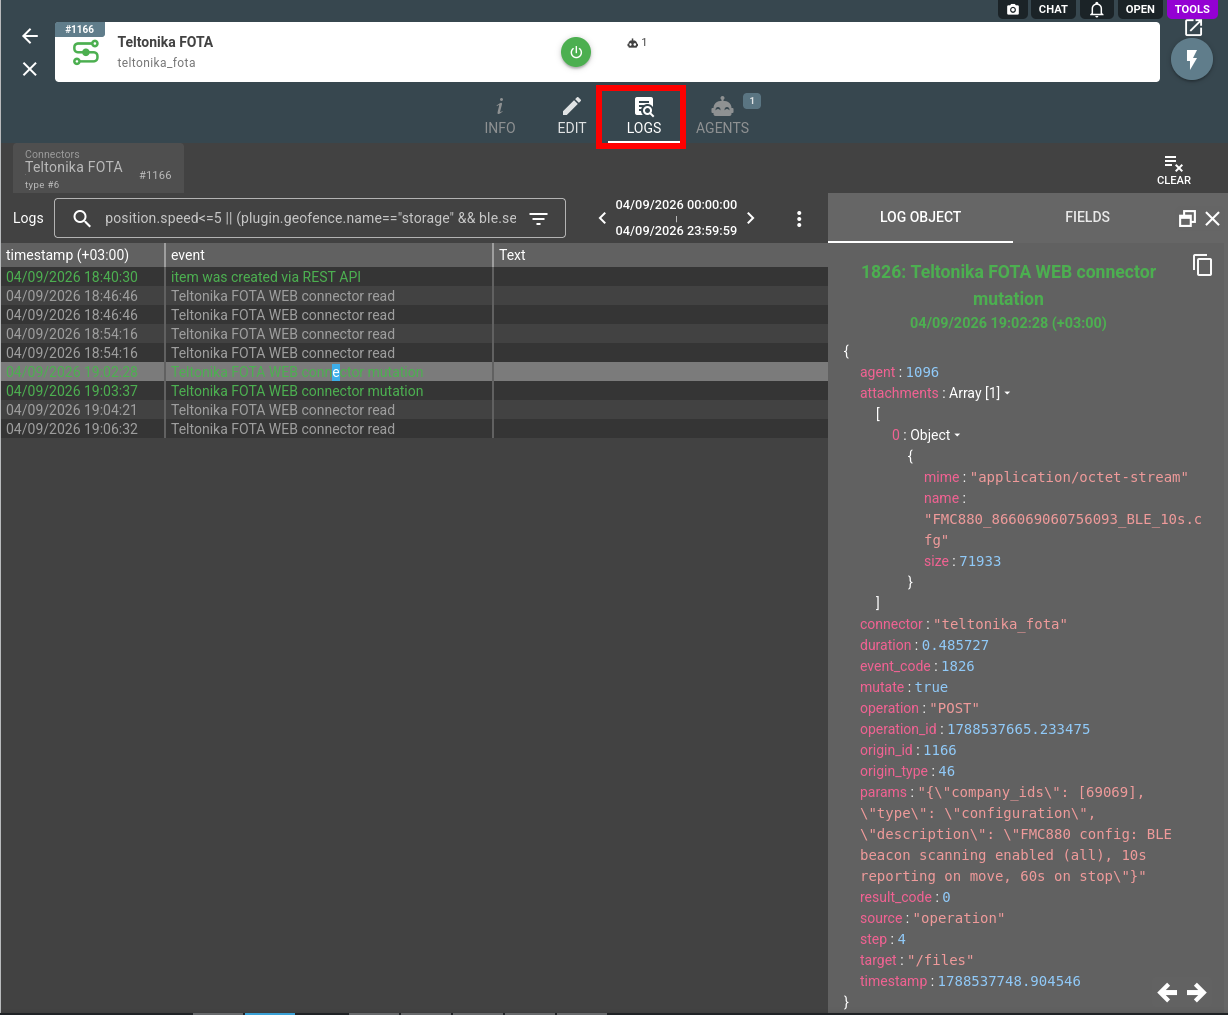Toggle the green power button for Teltonika FOTA
Image resolution: width=1228 pixels, height=1015 pixels.
coord(576,52)
